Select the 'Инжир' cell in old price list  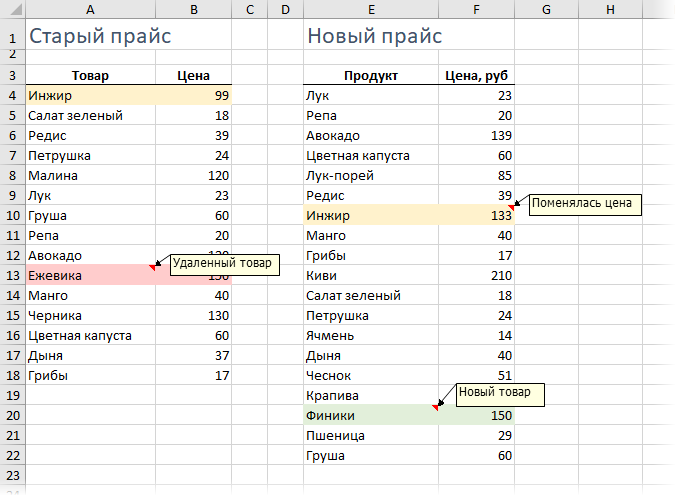pos(91,95)
